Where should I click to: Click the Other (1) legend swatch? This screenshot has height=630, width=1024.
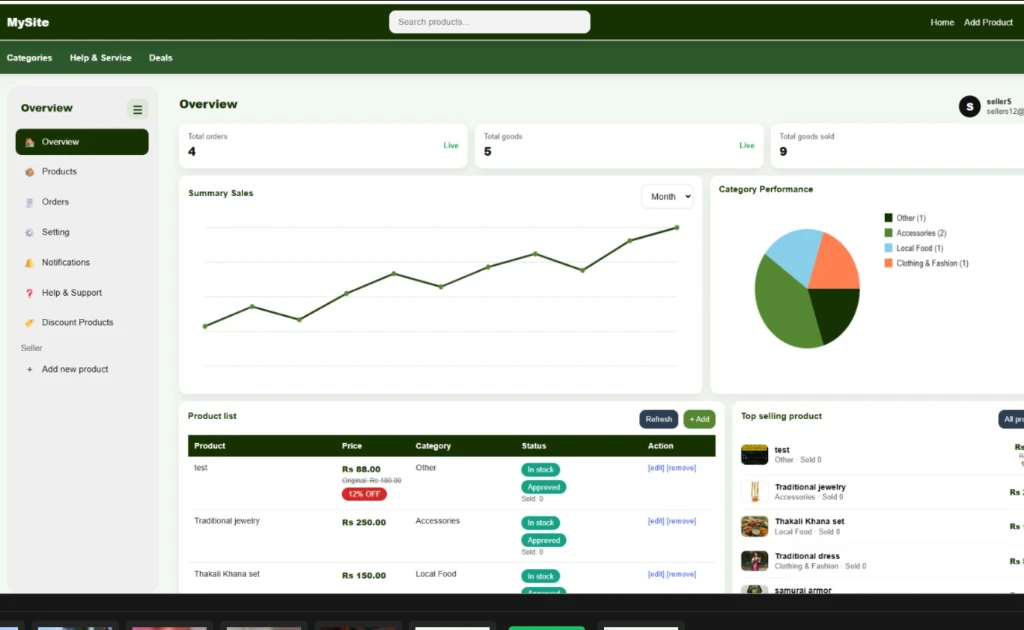tap(888, 218)
